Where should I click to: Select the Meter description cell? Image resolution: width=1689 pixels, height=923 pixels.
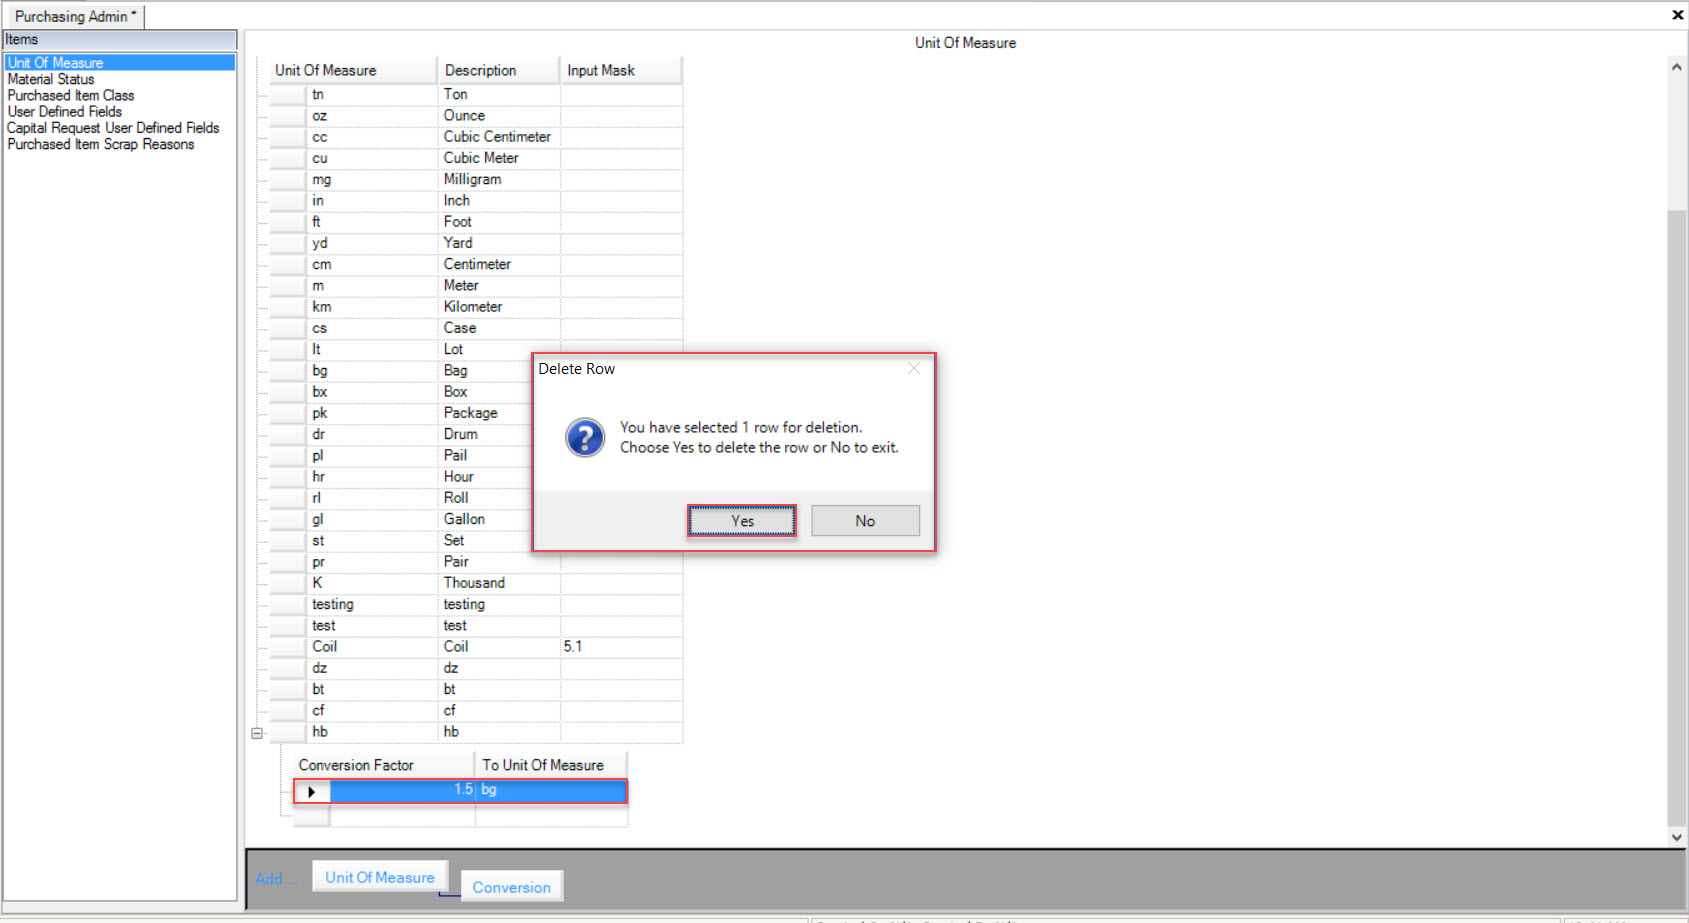tap(499, 285)
